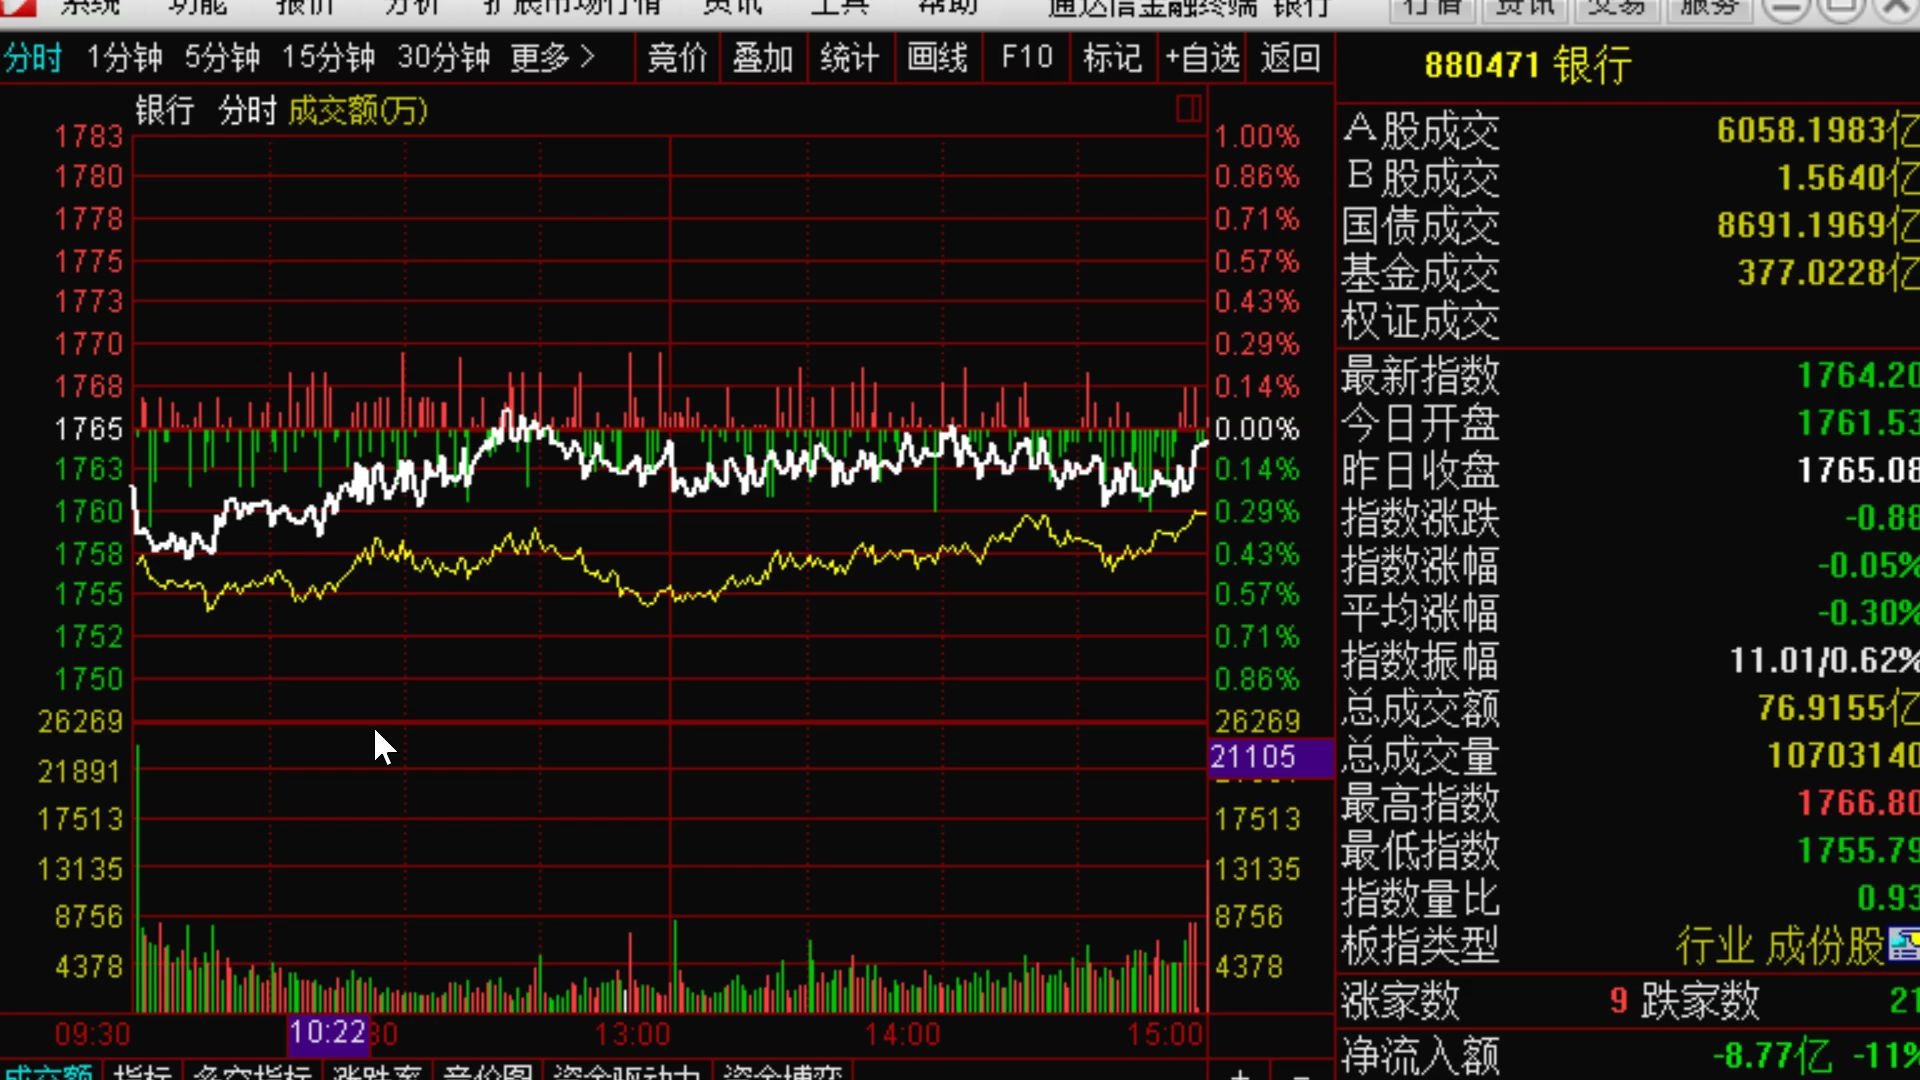Click the 指数振幅 row label

(x=1420, y=661)
